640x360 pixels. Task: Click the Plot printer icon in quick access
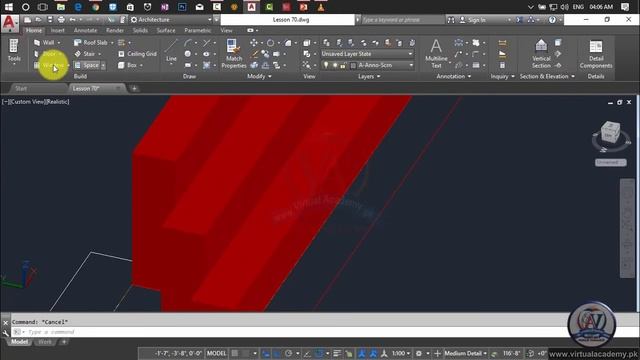(x=61, y=20)
